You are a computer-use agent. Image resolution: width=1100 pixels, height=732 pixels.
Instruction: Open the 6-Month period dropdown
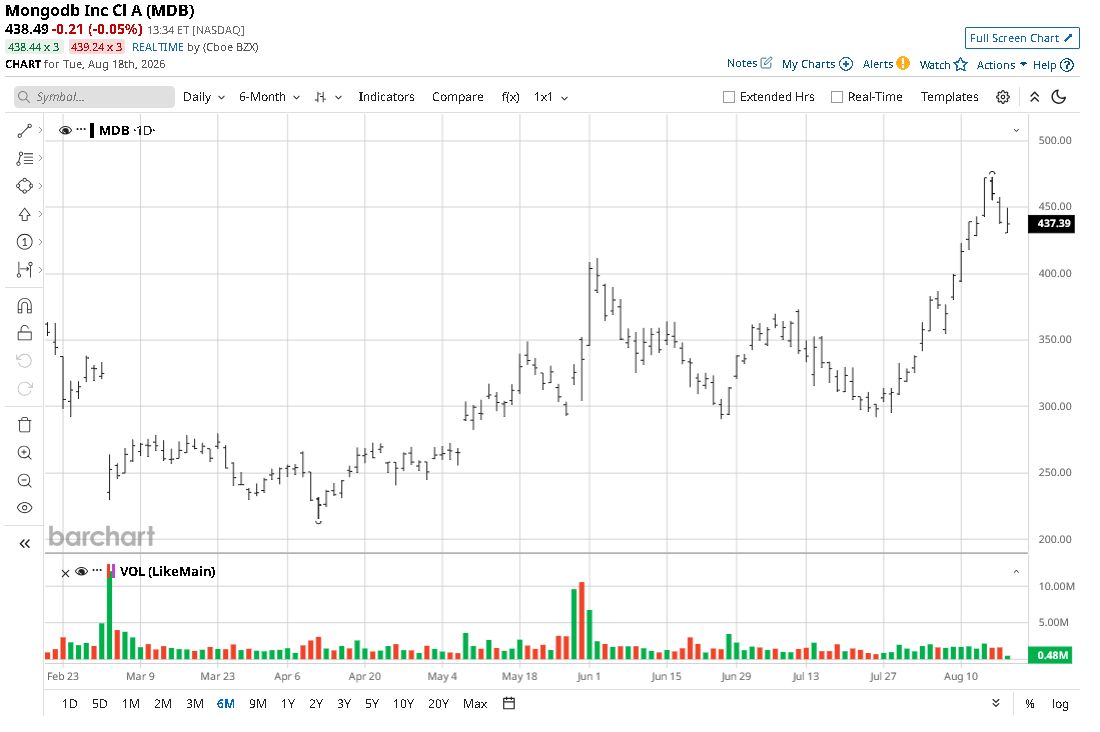coord(269,97)
